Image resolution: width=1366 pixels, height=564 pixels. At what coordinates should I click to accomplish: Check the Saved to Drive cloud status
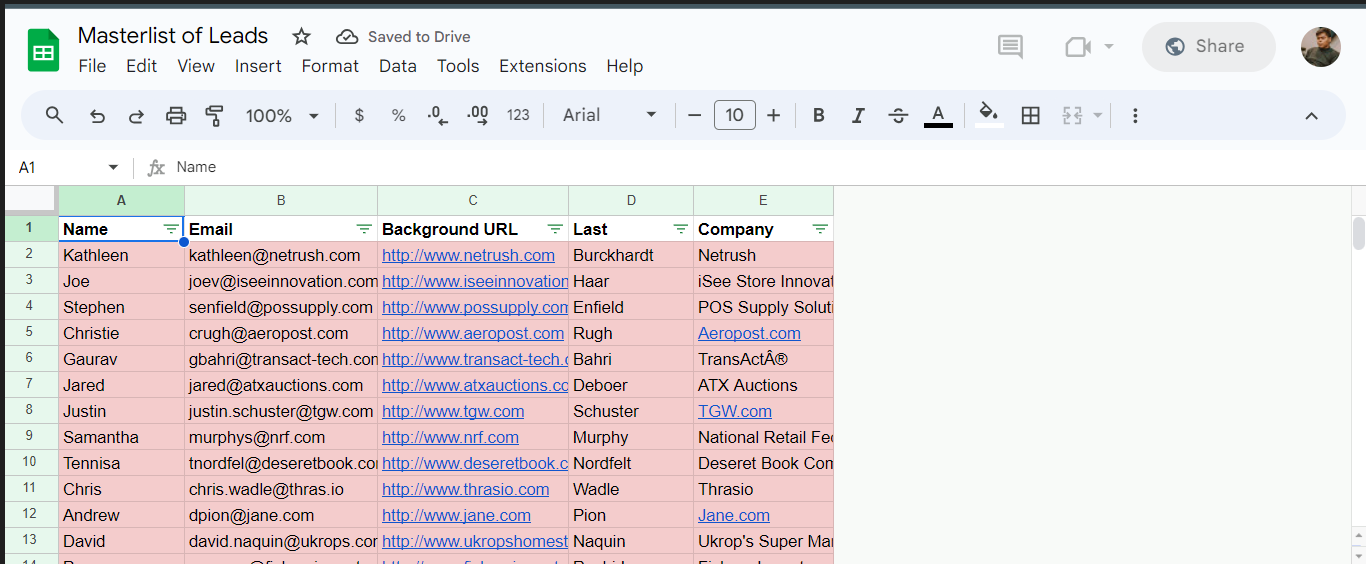(x=403, y=37)
